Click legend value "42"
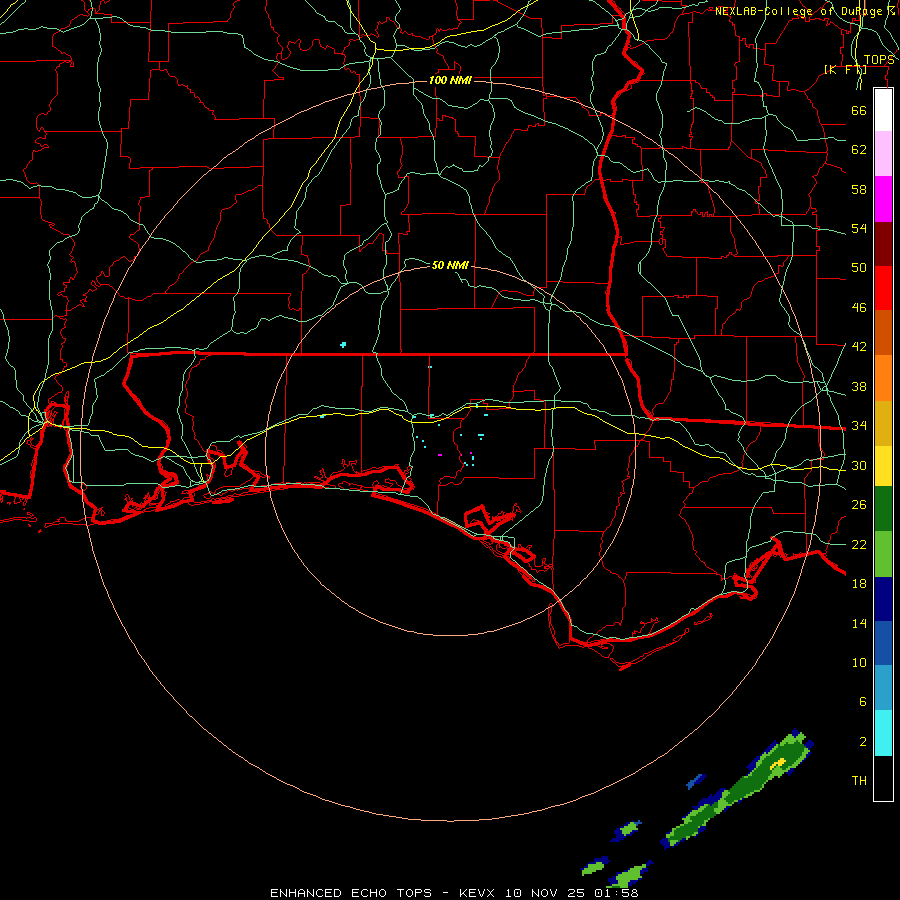The width and height of the screenshot is (900, 900). click(859, 347)
